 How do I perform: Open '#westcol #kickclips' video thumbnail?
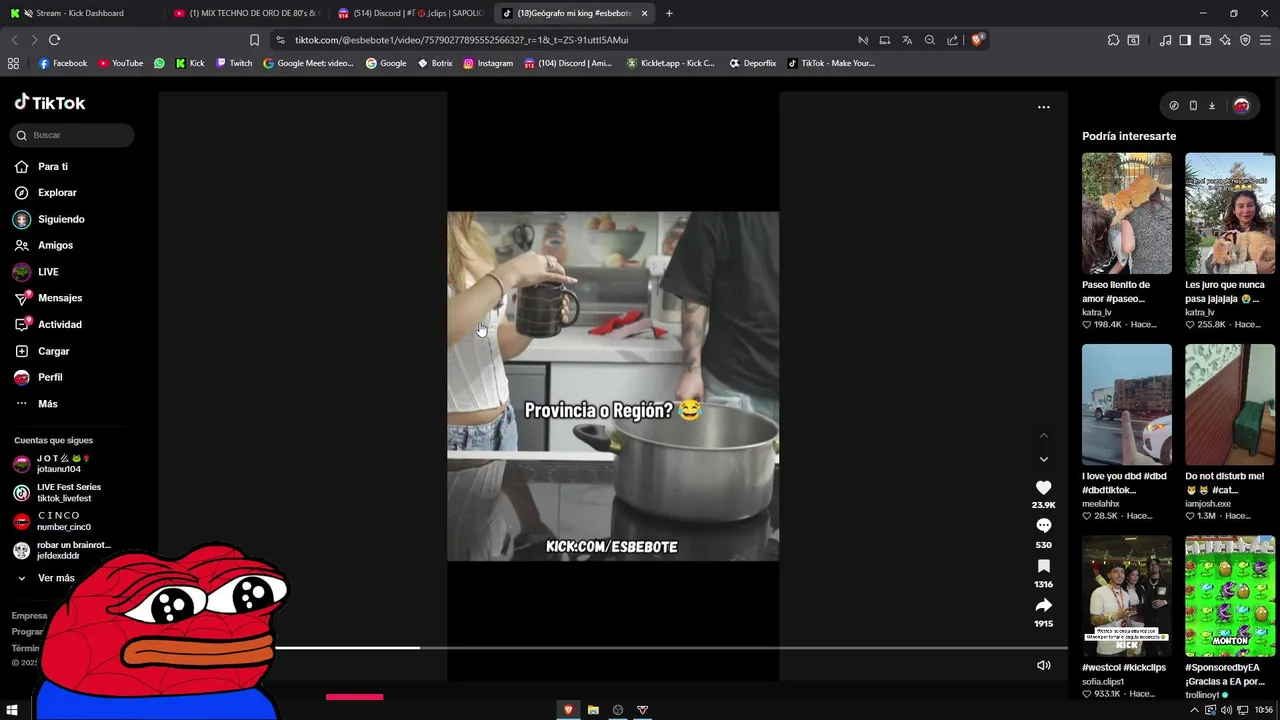[x=1126, y=596]
